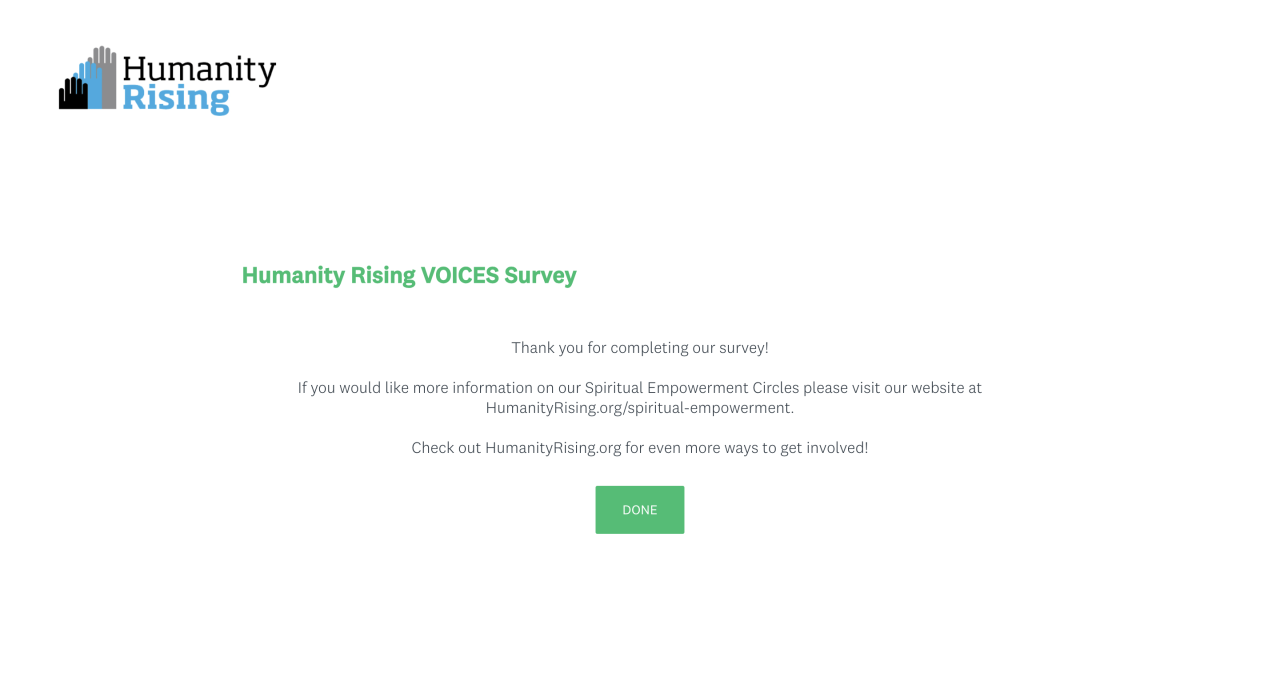Viewport: 1280px width, 689px height.
Task: Click the words 'Check out' in the last line
Action: 446,448
